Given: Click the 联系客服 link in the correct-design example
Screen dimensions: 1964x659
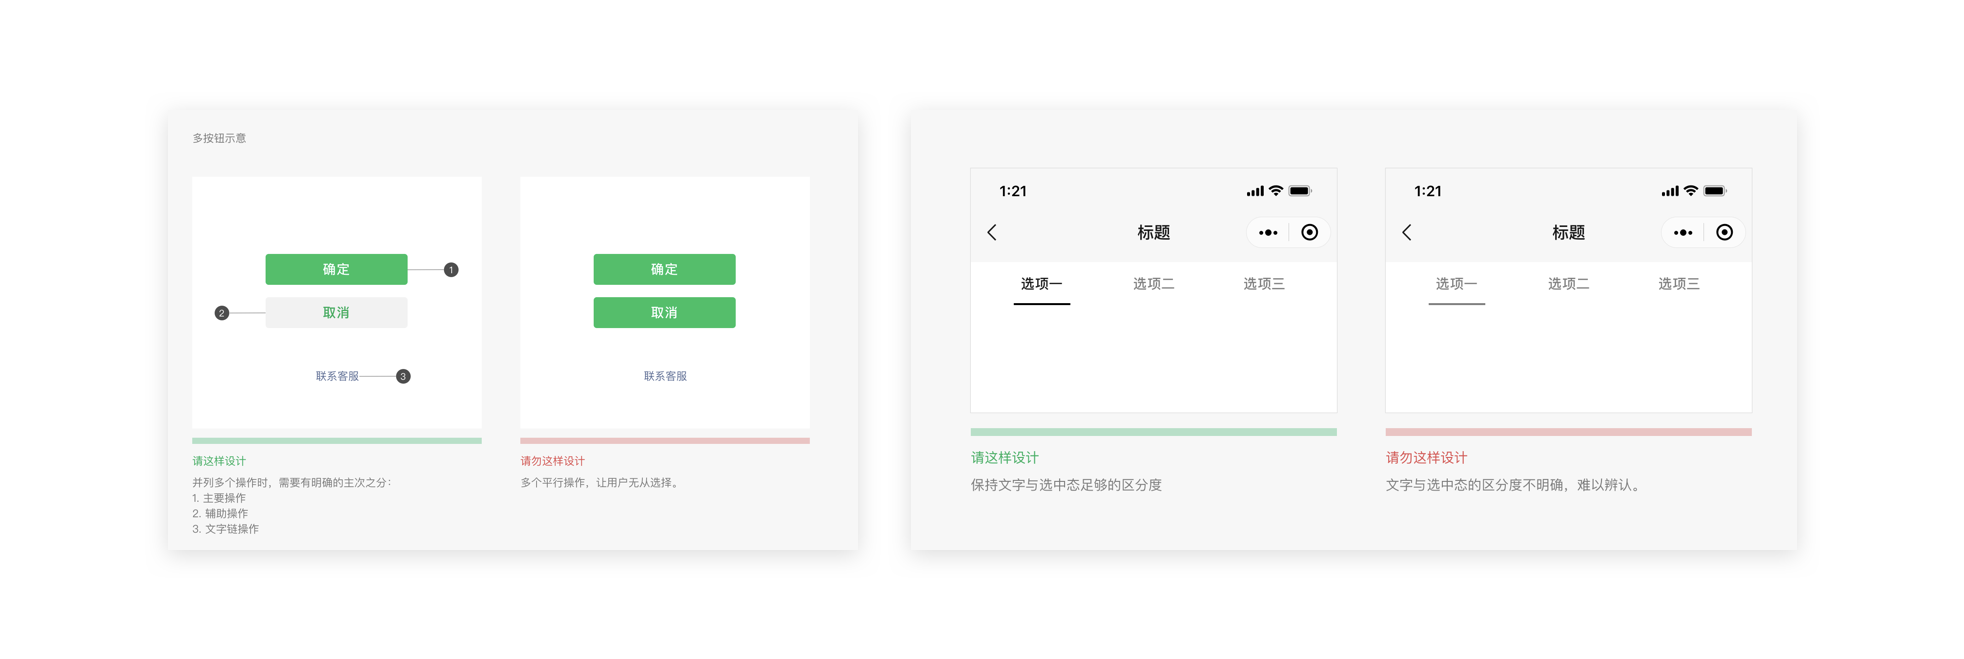Looking at the screenshot, I should click(x=337, y=376).
